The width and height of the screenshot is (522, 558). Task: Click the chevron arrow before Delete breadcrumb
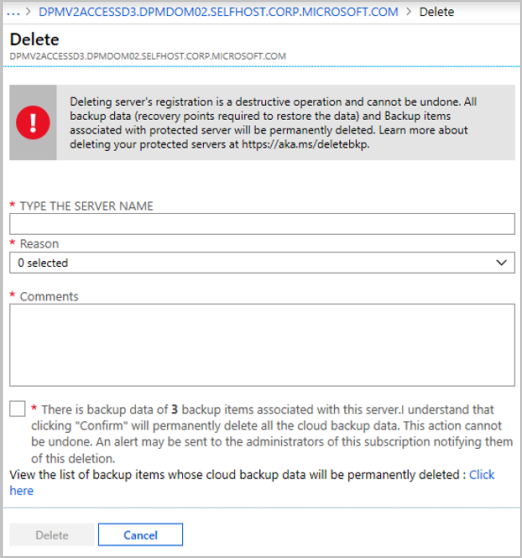(409, 12)
